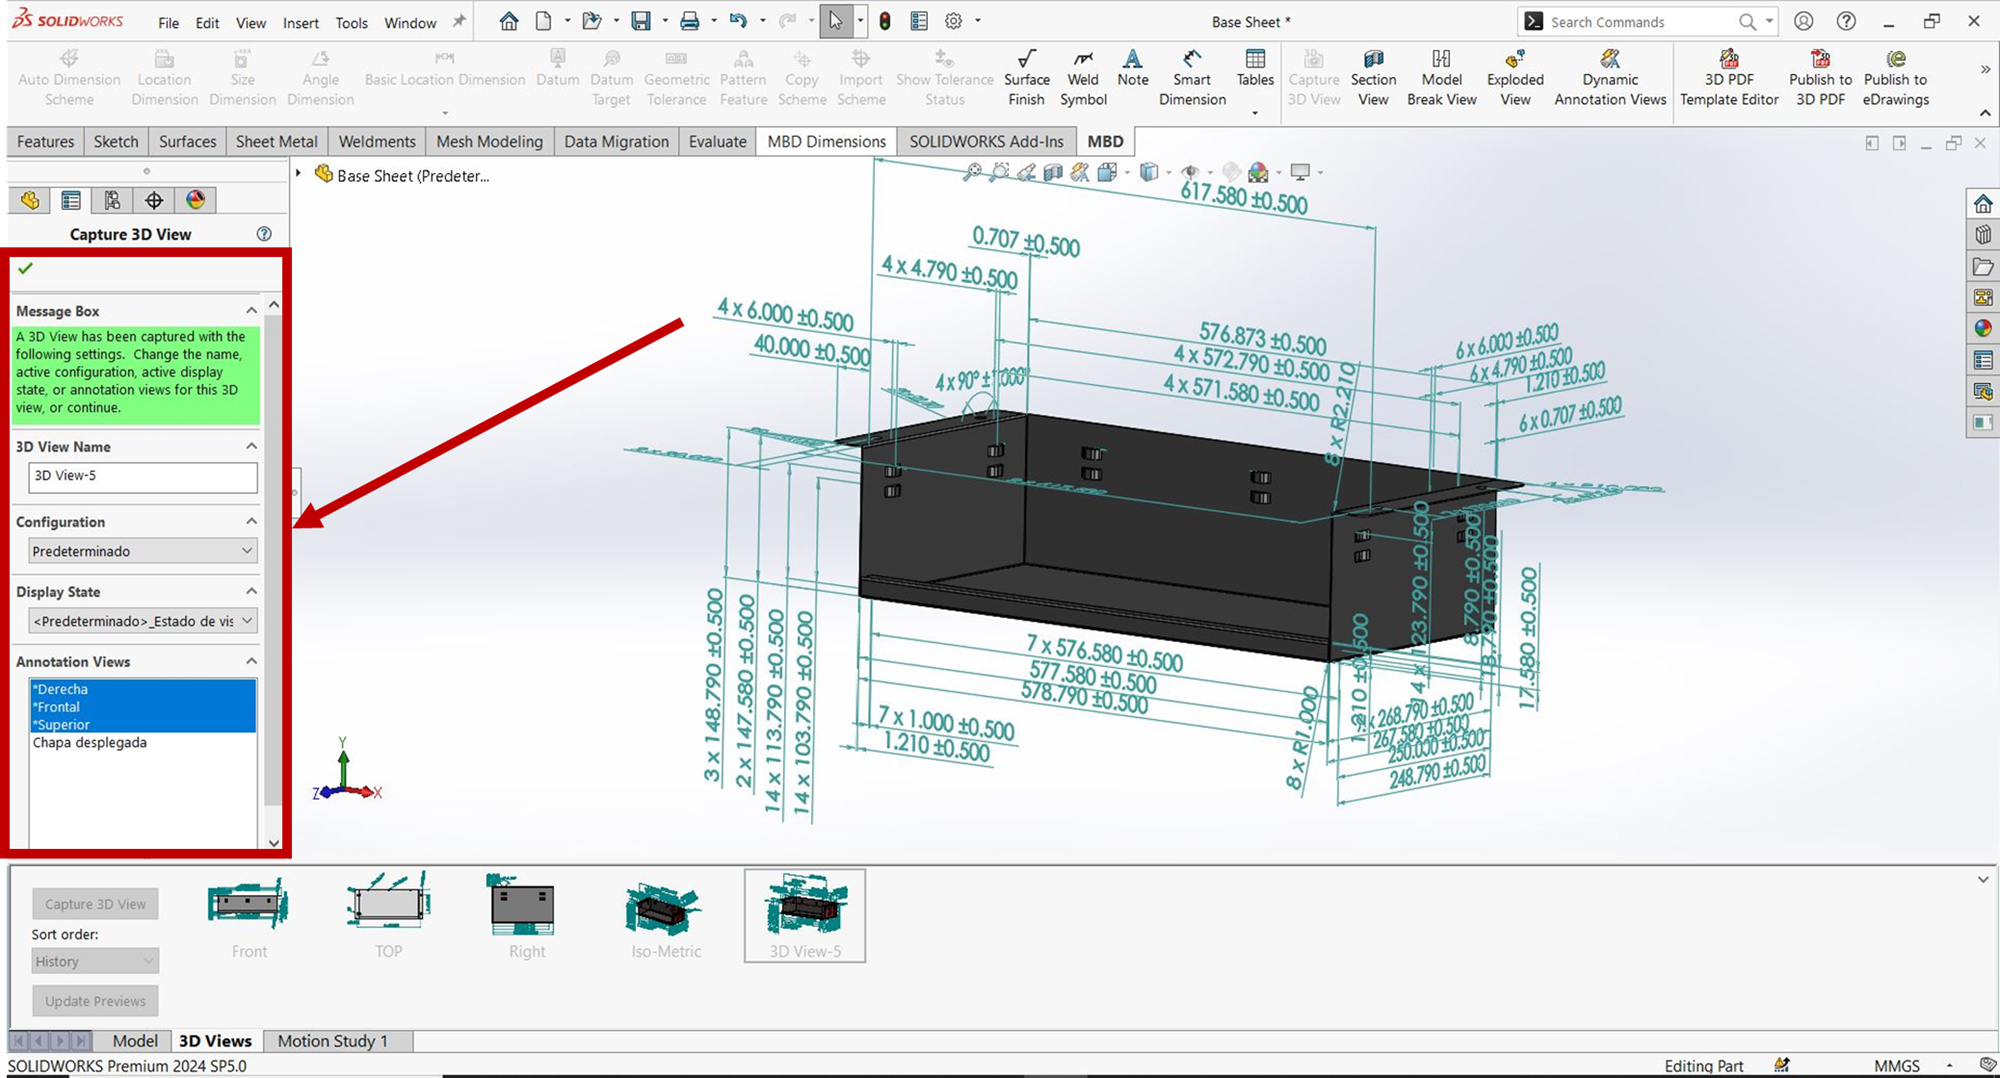Image resolution: width=2000 pixels, height=1078 pixels.
Task: Toggle the Superior annotation view selection
Action: (62, 725)
